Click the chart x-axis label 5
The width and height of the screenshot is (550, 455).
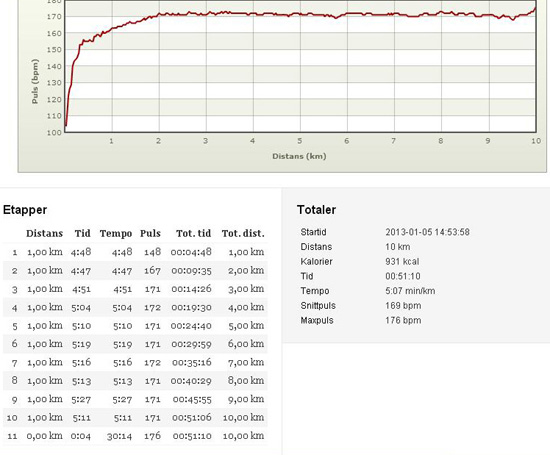point(300,141)
